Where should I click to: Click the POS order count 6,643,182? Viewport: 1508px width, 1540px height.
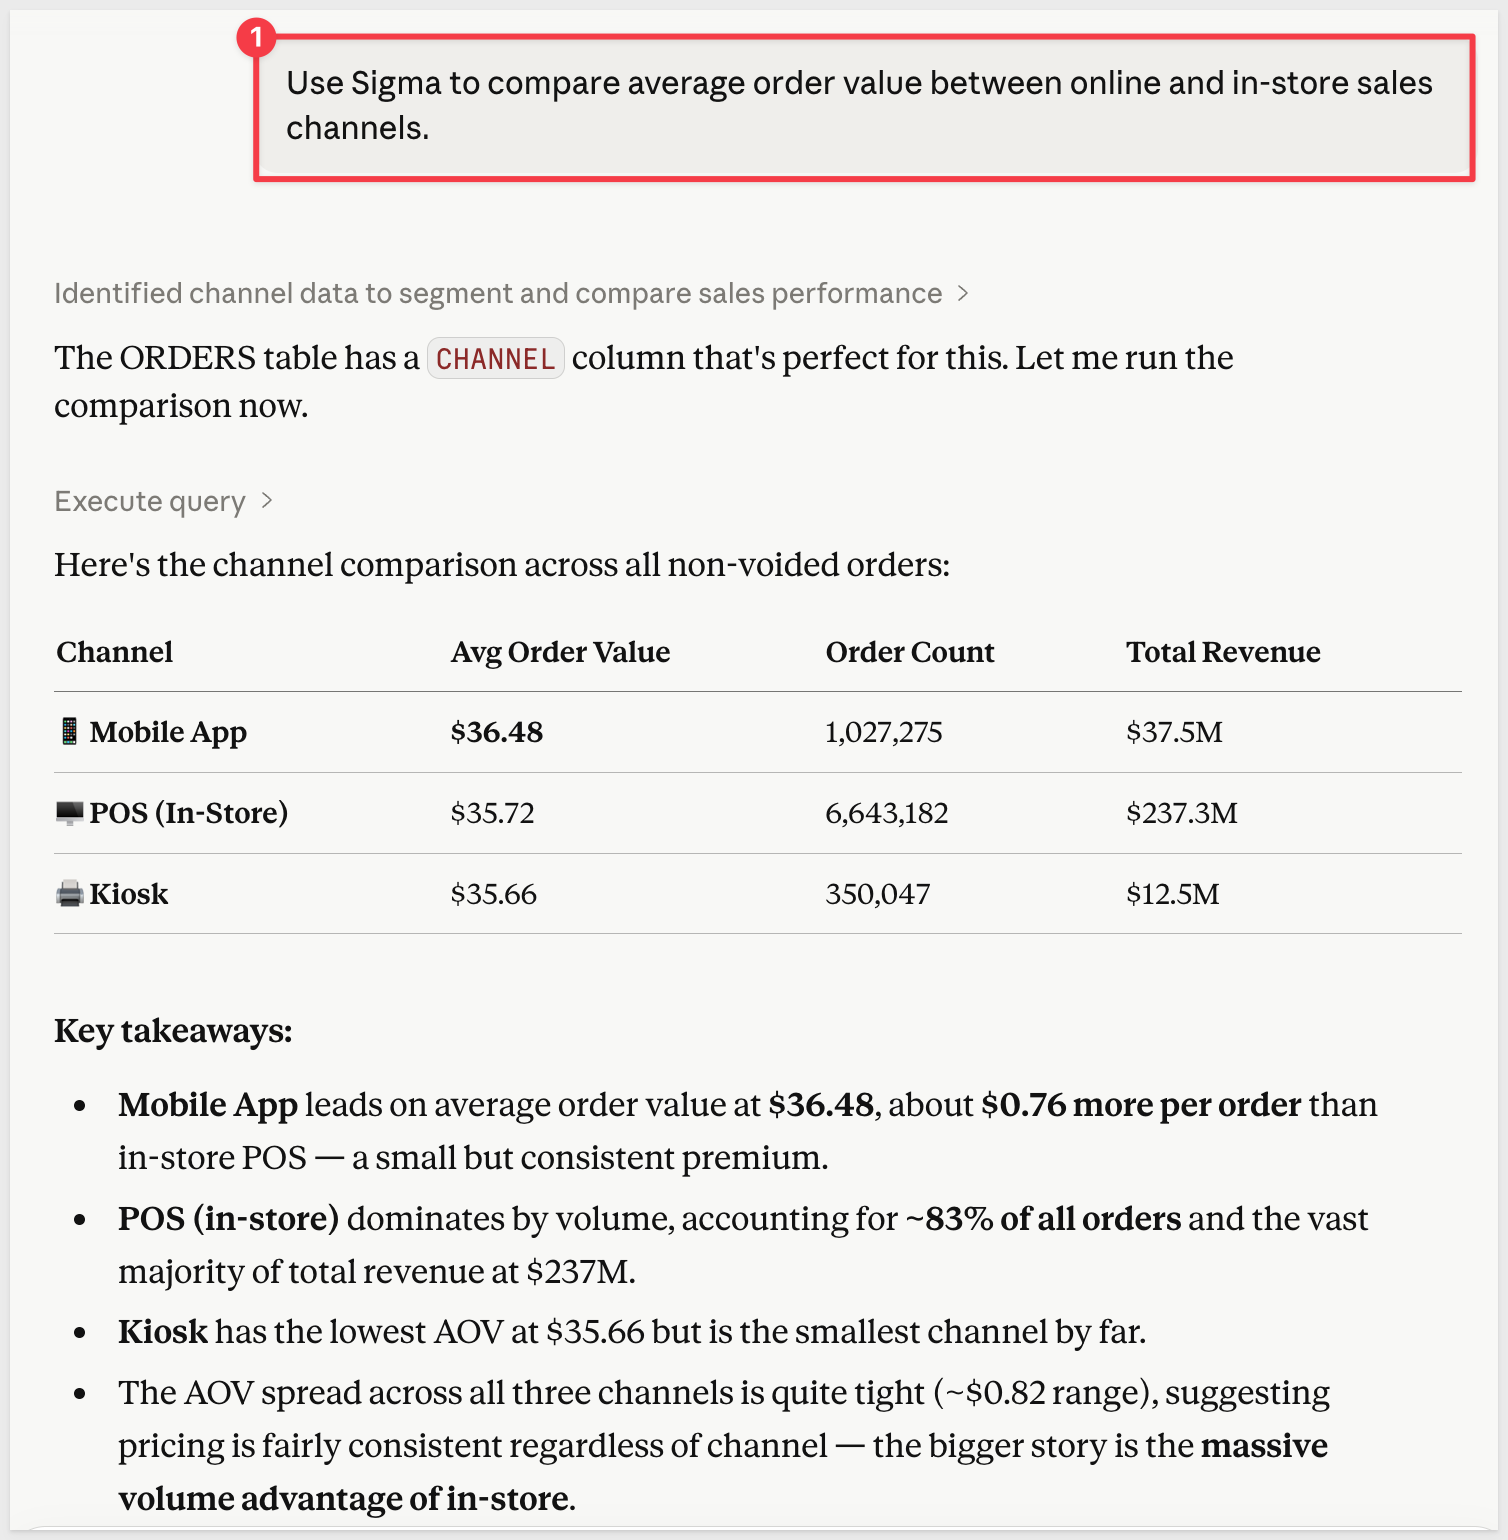886,813
